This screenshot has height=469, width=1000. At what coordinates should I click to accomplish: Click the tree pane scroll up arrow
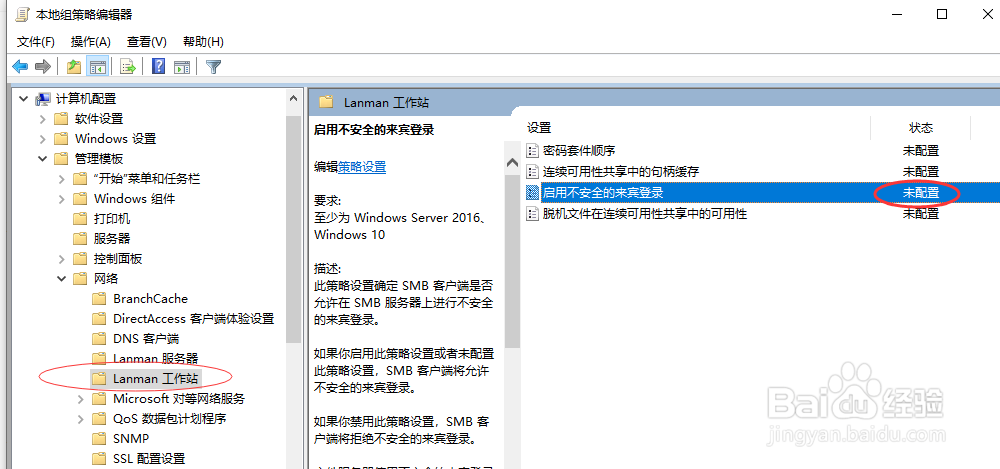tap(293, 99)
